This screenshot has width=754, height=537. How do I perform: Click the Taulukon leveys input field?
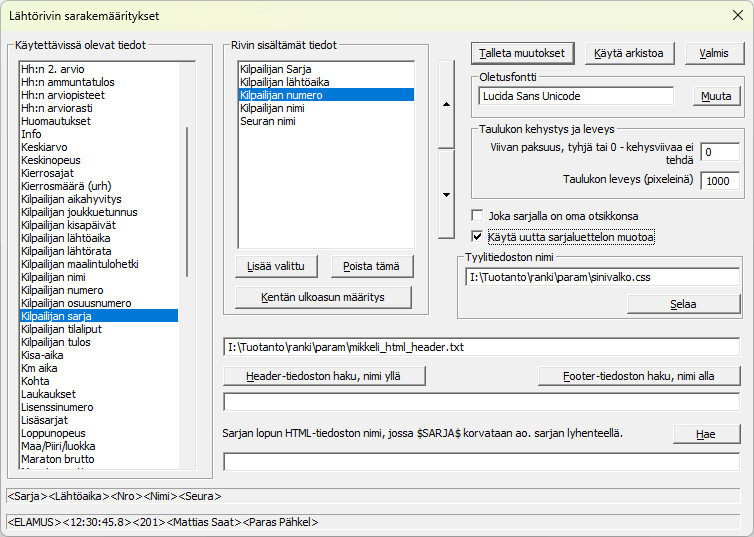pyautogui.click(x=719, y=181)
